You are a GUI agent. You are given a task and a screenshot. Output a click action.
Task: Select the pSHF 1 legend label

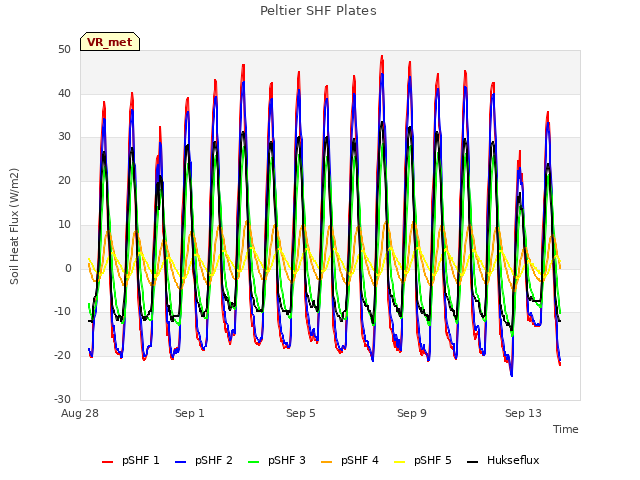click(141, 460)
